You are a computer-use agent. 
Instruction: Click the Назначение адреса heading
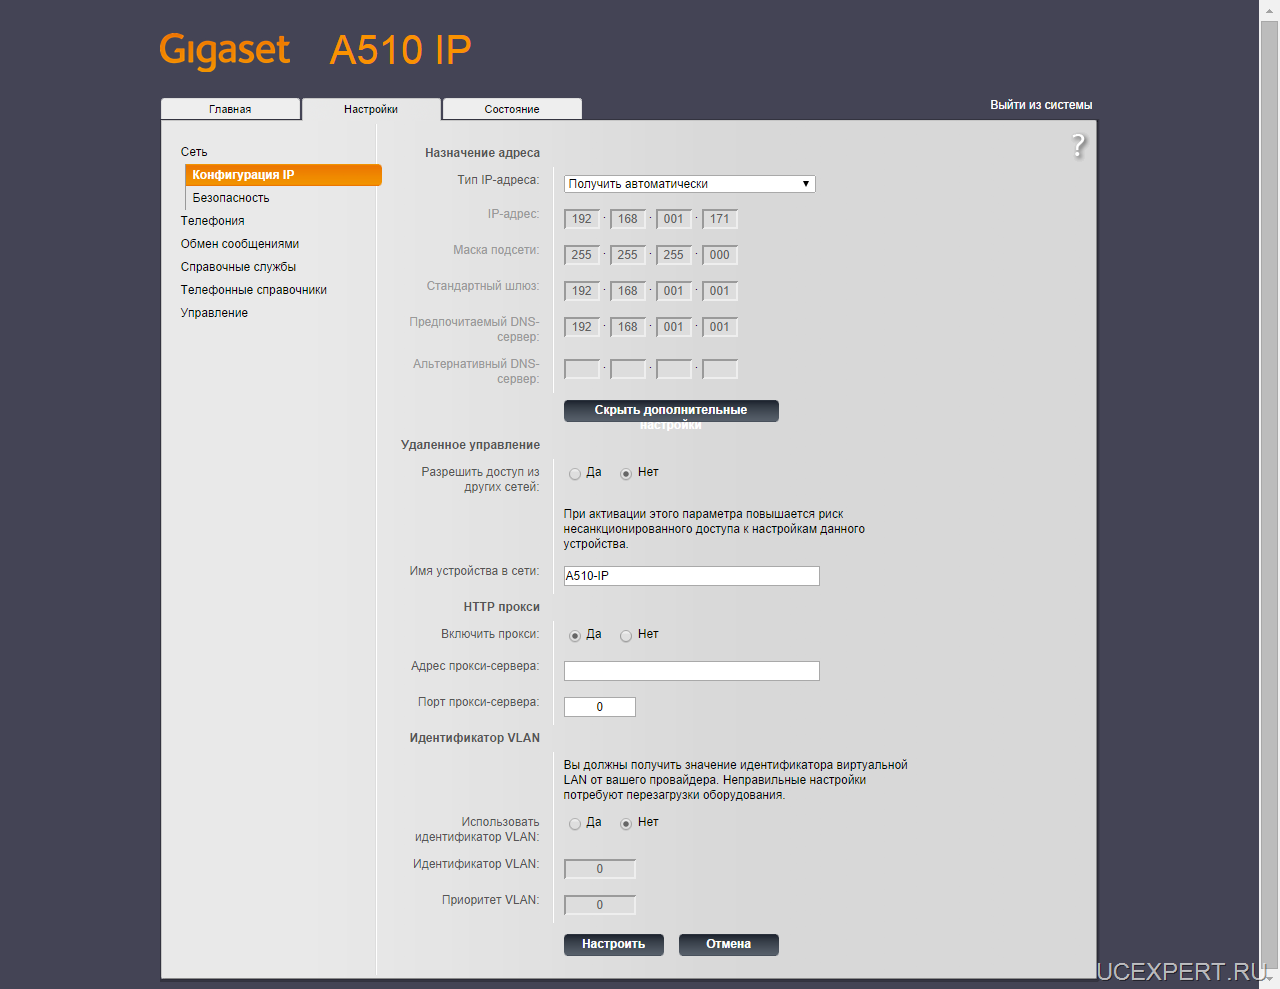pyautogui.click(x=482, y=153)
